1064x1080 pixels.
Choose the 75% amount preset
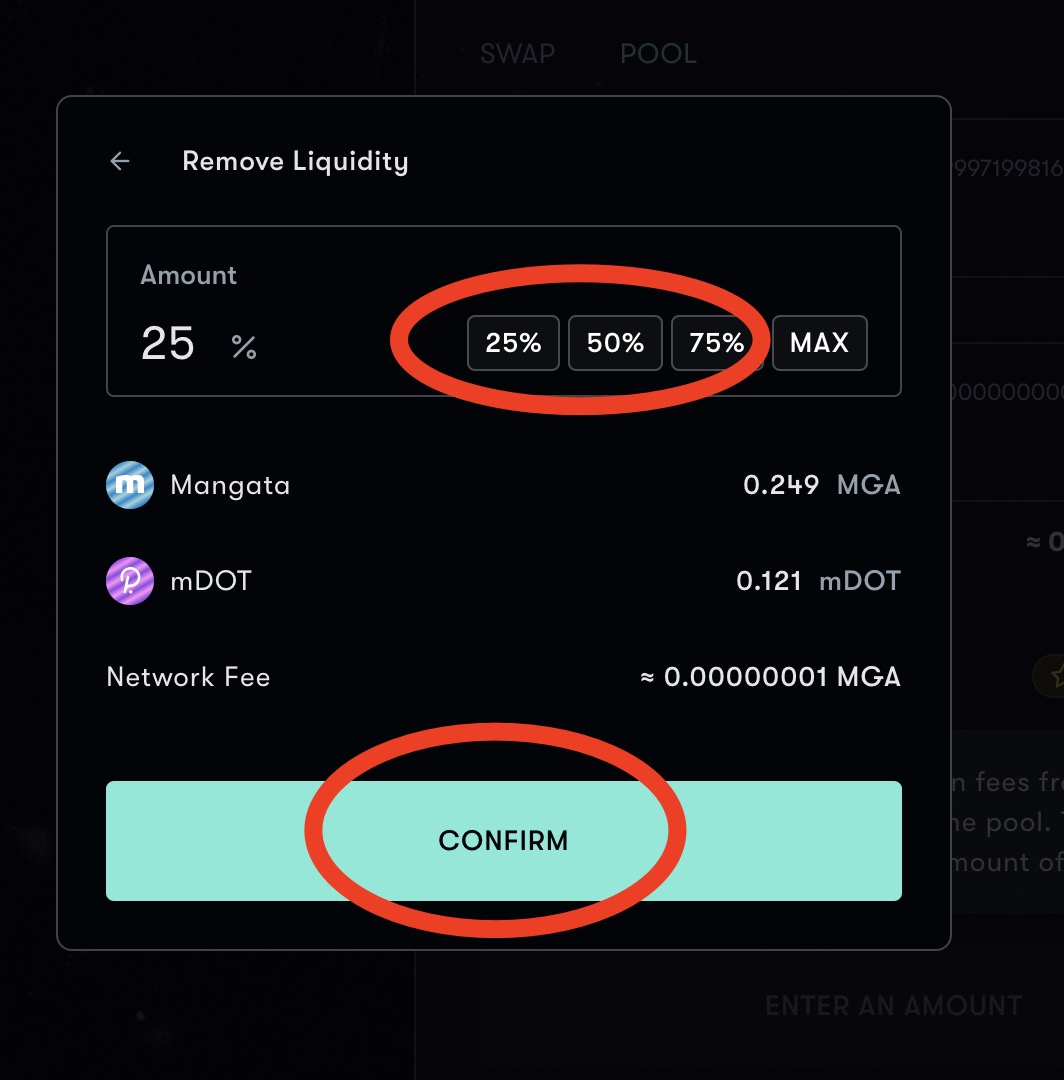click(717, 343)
